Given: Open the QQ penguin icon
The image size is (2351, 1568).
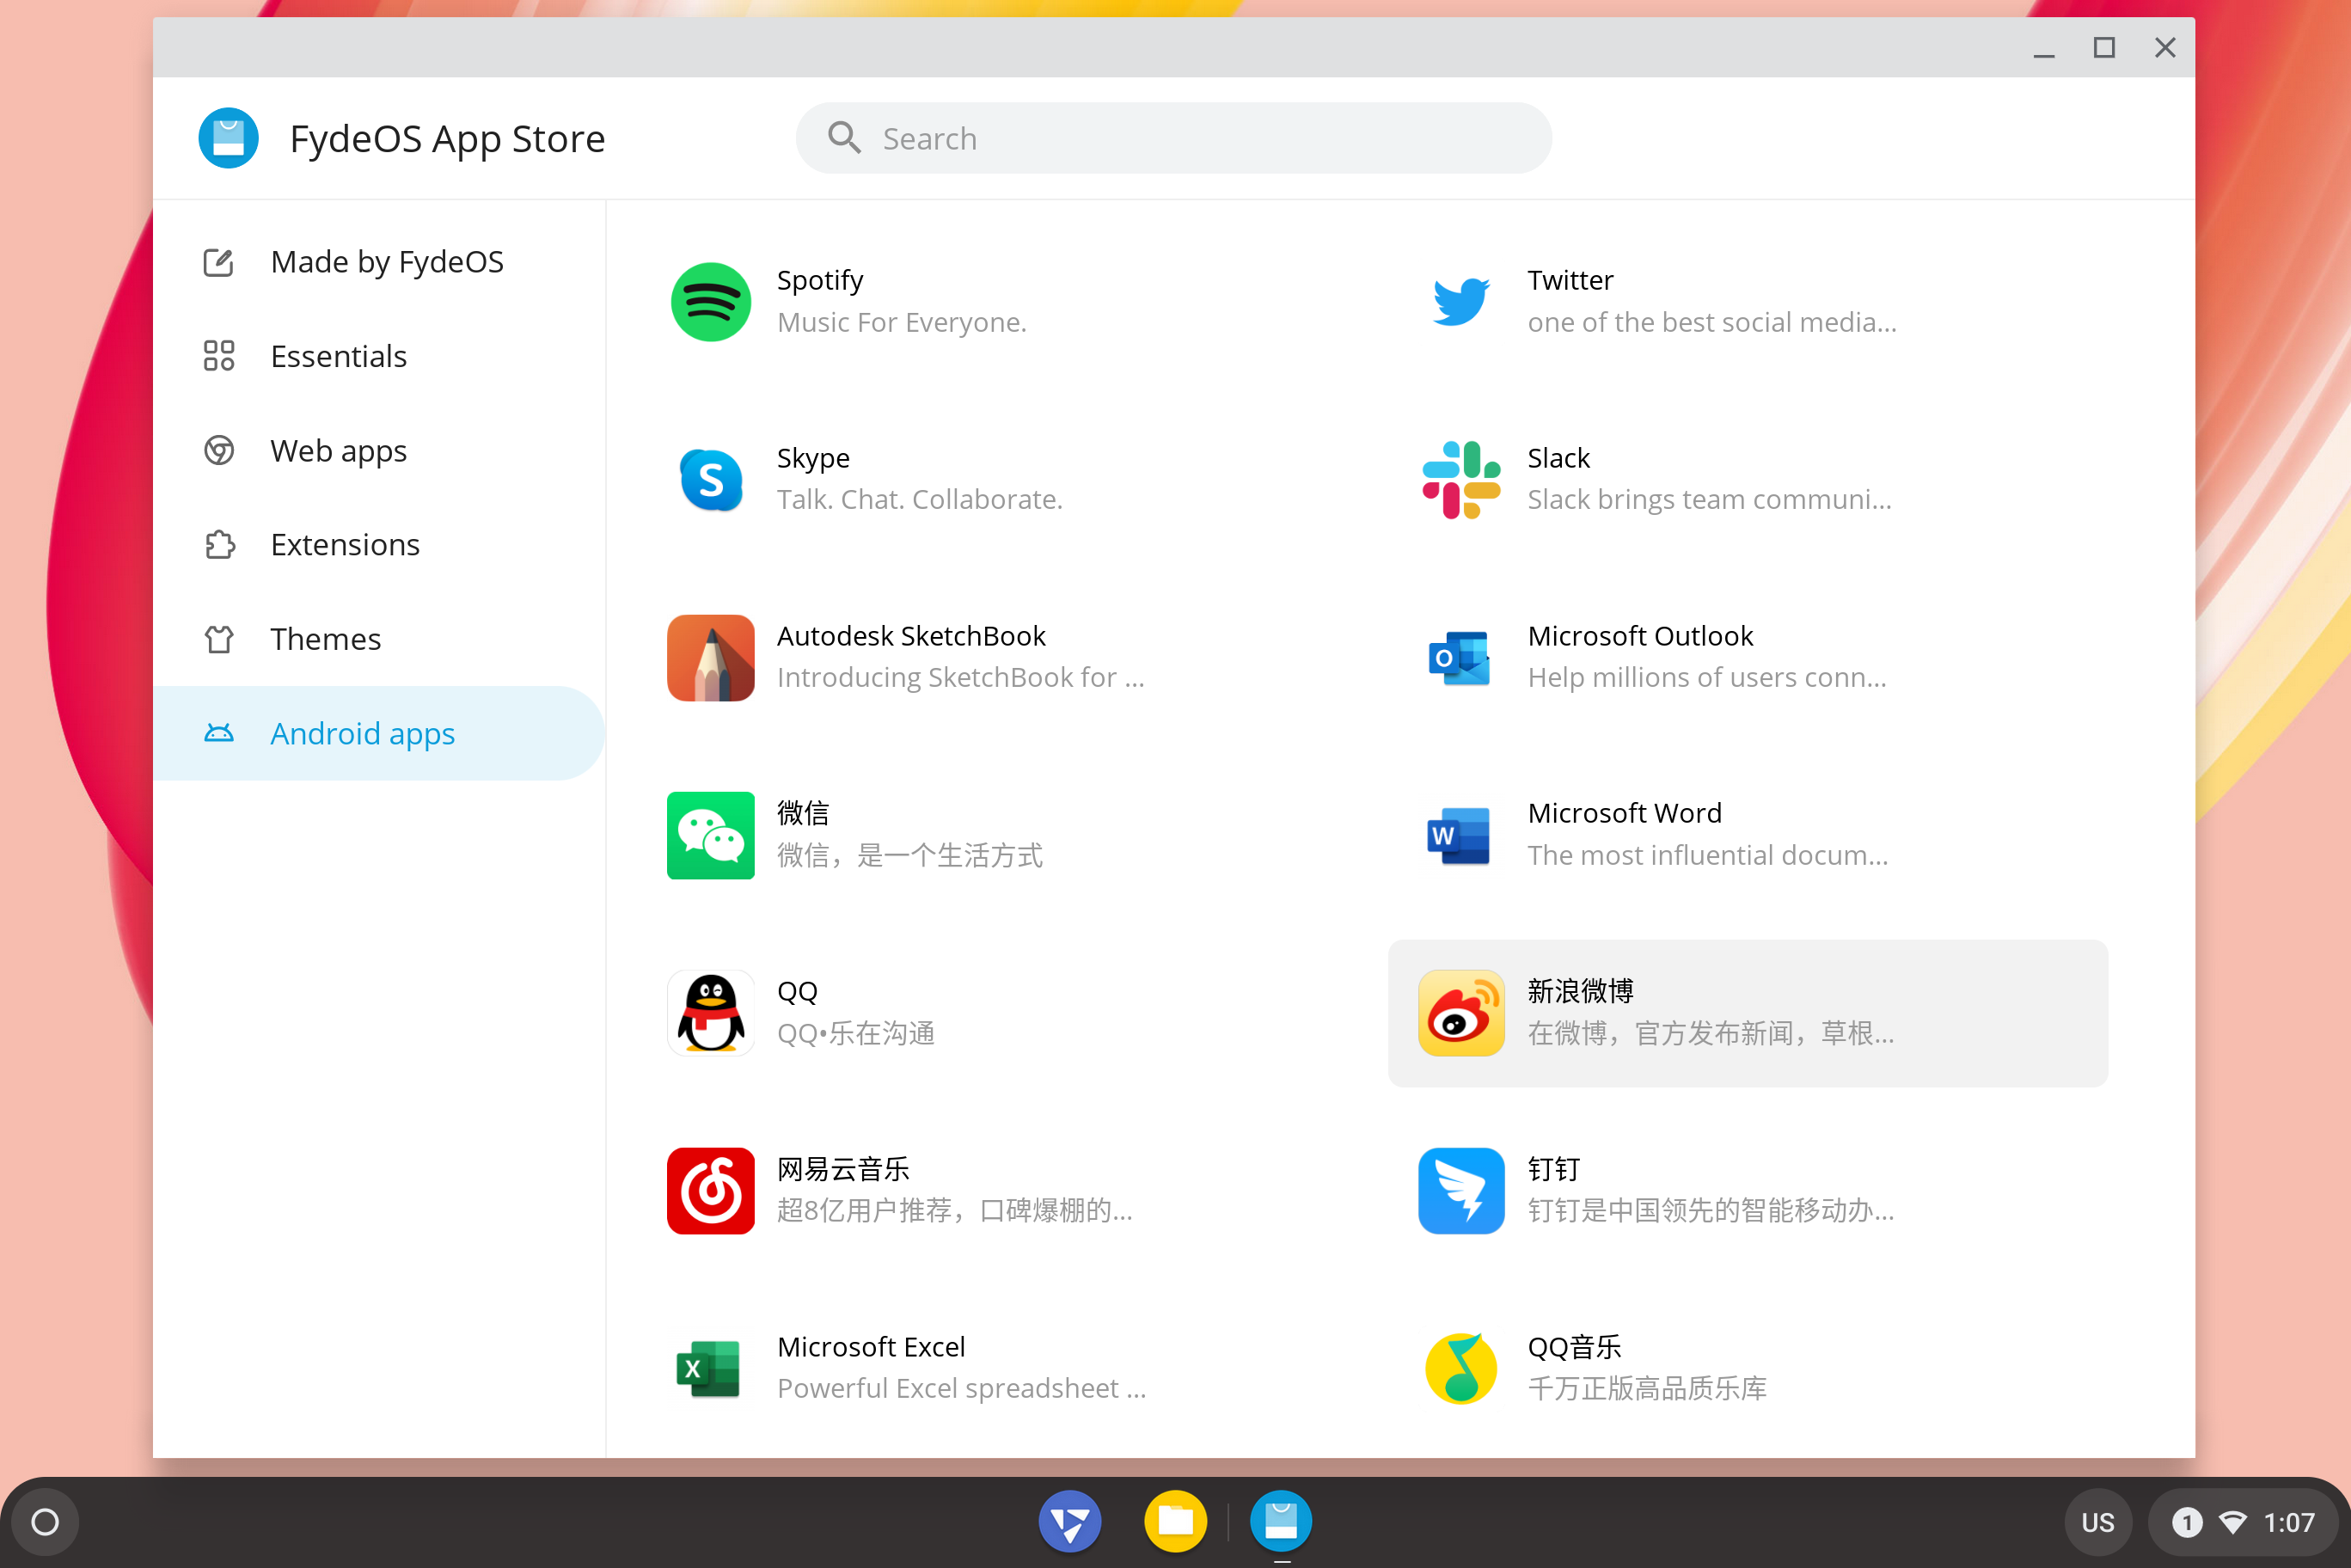Looking at the screenshot, I should 710,1013.
